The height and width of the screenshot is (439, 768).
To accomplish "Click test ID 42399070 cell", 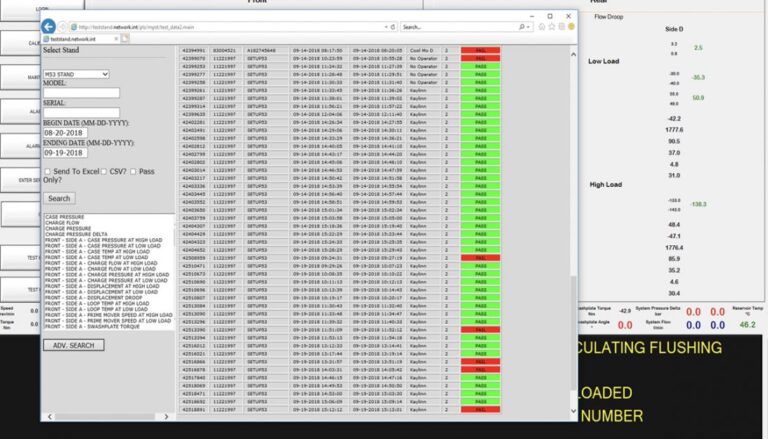I will (193, 58).
